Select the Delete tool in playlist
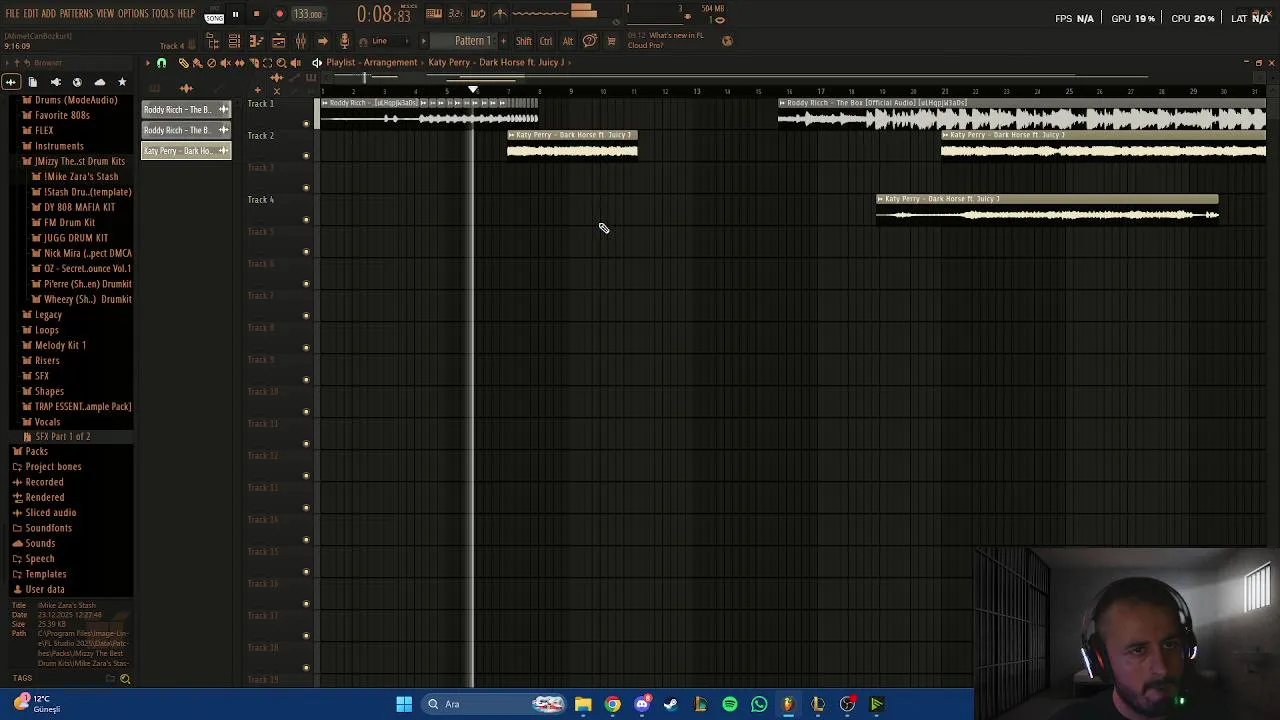This screenshot has height=720, width=1280. click(211, 62)
